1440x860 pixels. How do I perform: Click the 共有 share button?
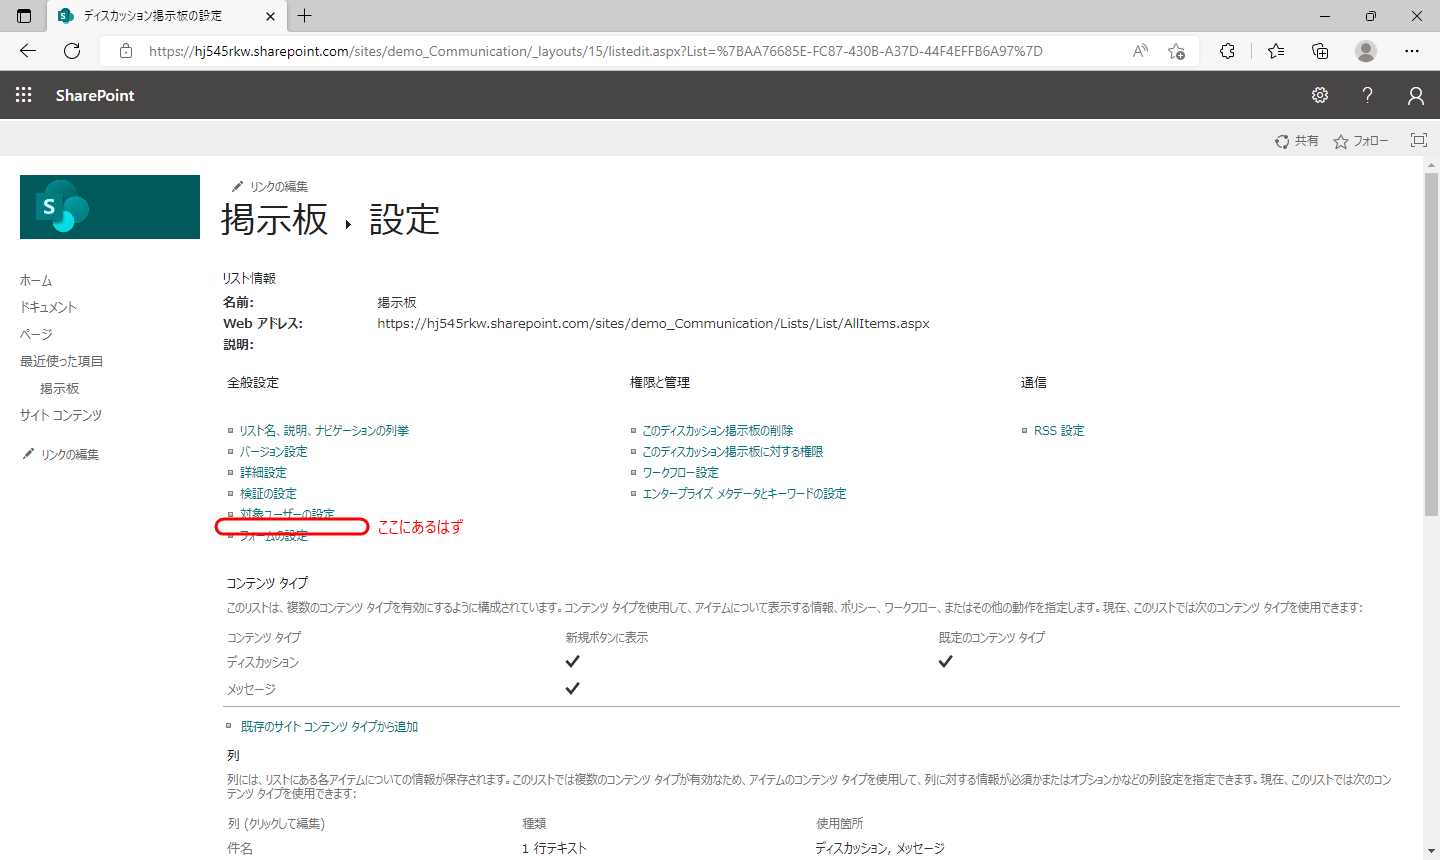[x=1296, y=141]
